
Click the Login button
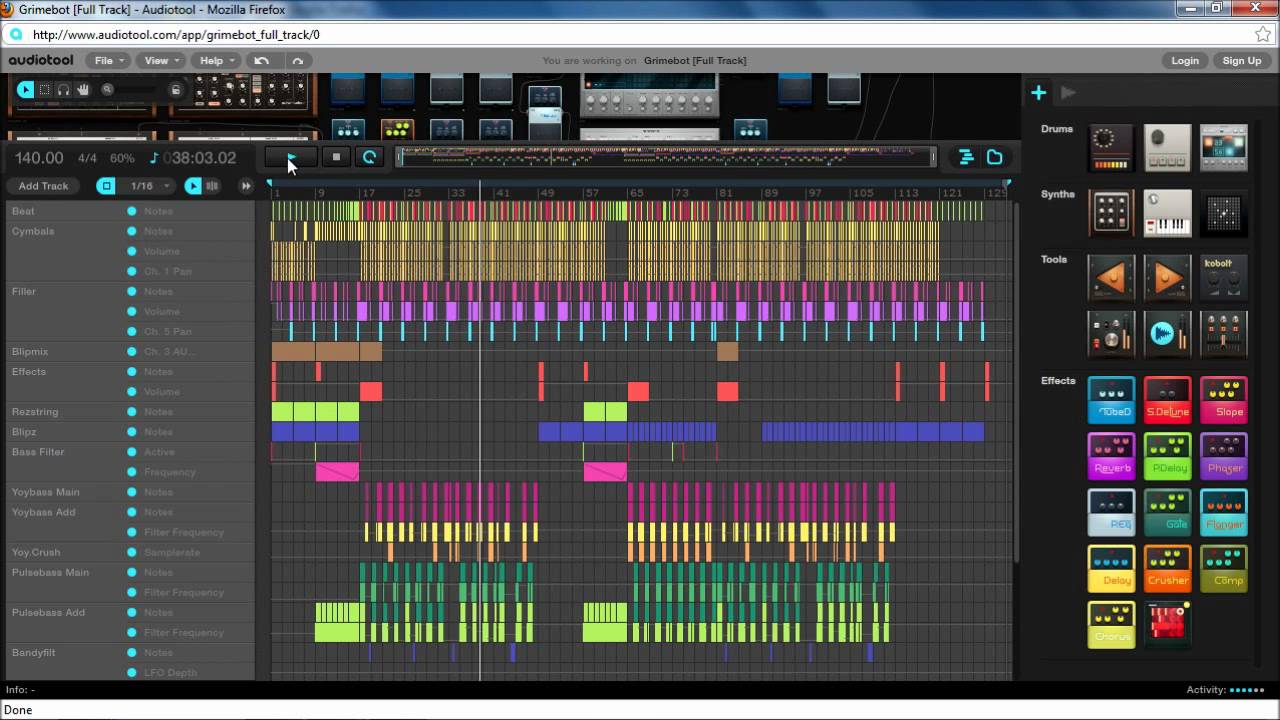click(x=1185, y=61)
